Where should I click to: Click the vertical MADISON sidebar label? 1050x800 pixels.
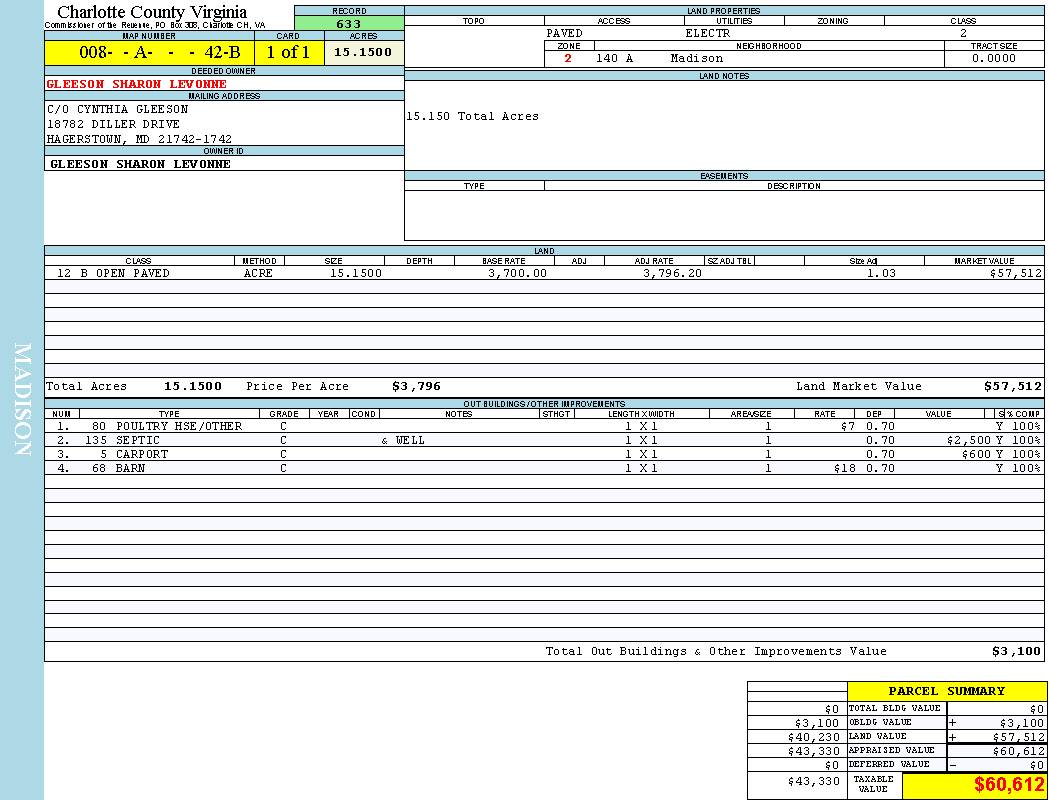click(x=22, y=400)
